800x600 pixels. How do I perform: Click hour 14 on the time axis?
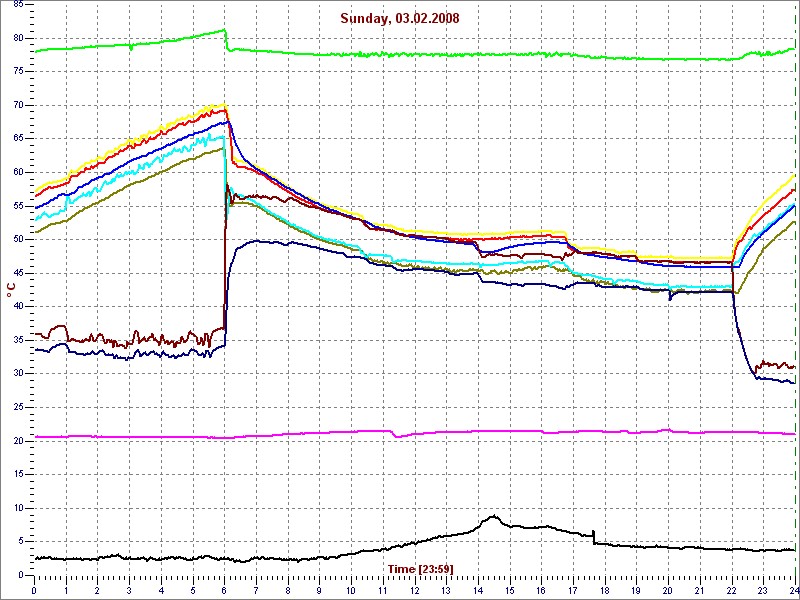point(478,590)
